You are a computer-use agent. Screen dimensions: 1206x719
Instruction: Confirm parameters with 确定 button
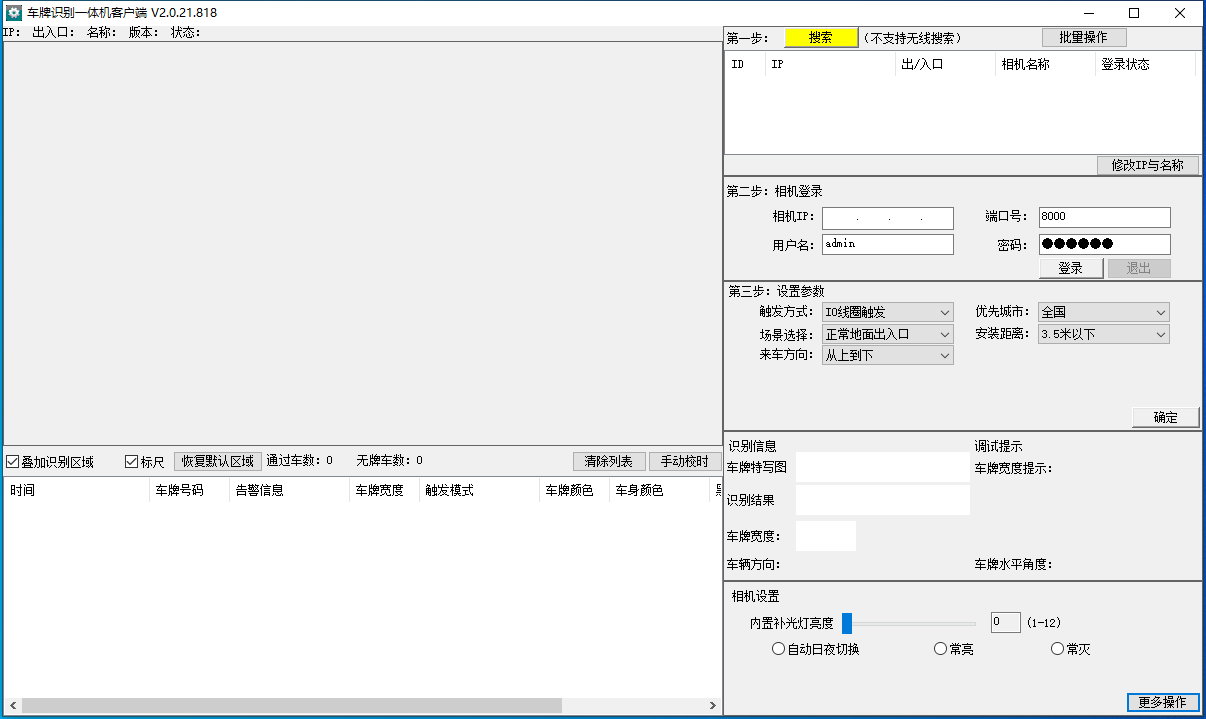tap(1165, 417)
